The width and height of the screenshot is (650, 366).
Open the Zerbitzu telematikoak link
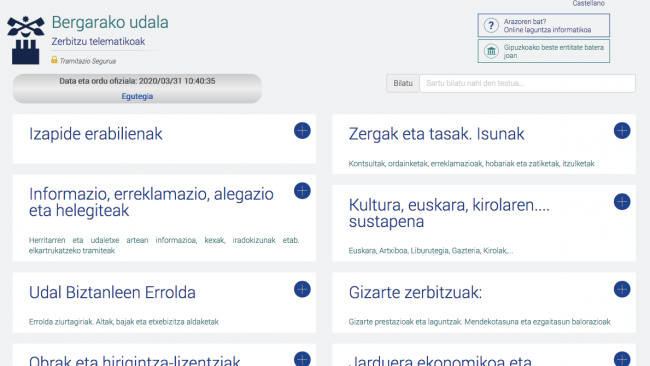pos(98,41)
